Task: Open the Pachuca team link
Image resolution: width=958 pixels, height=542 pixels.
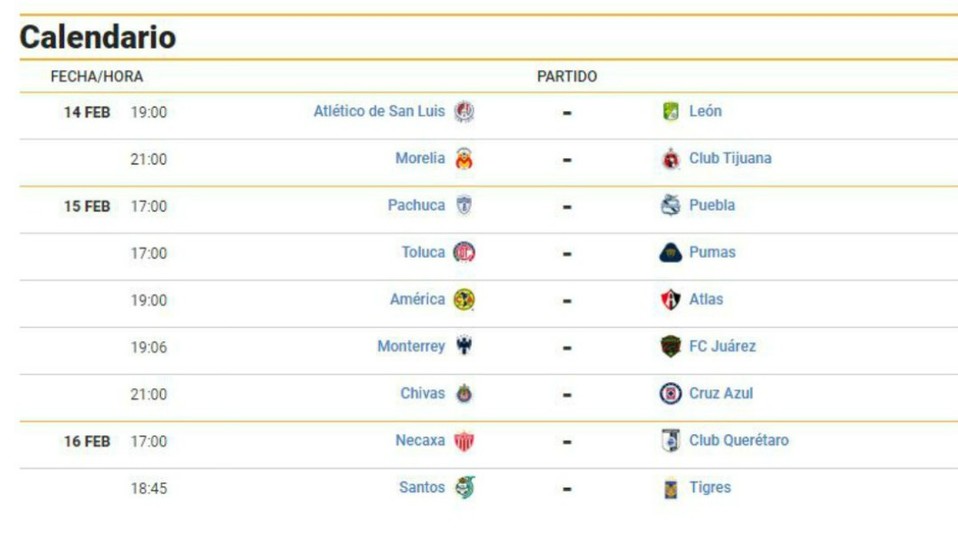Action: click(x=416, y=205)
